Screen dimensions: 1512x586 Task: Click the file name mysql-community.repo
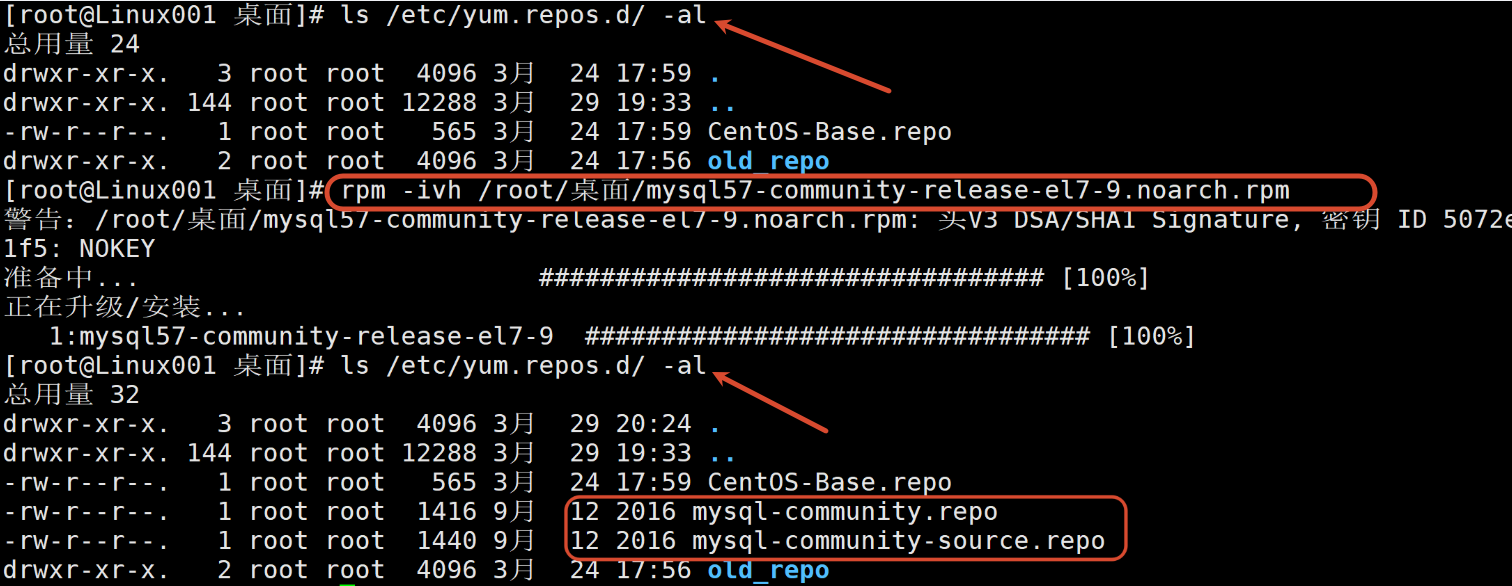pyautogui.click(x=845, y=512)
